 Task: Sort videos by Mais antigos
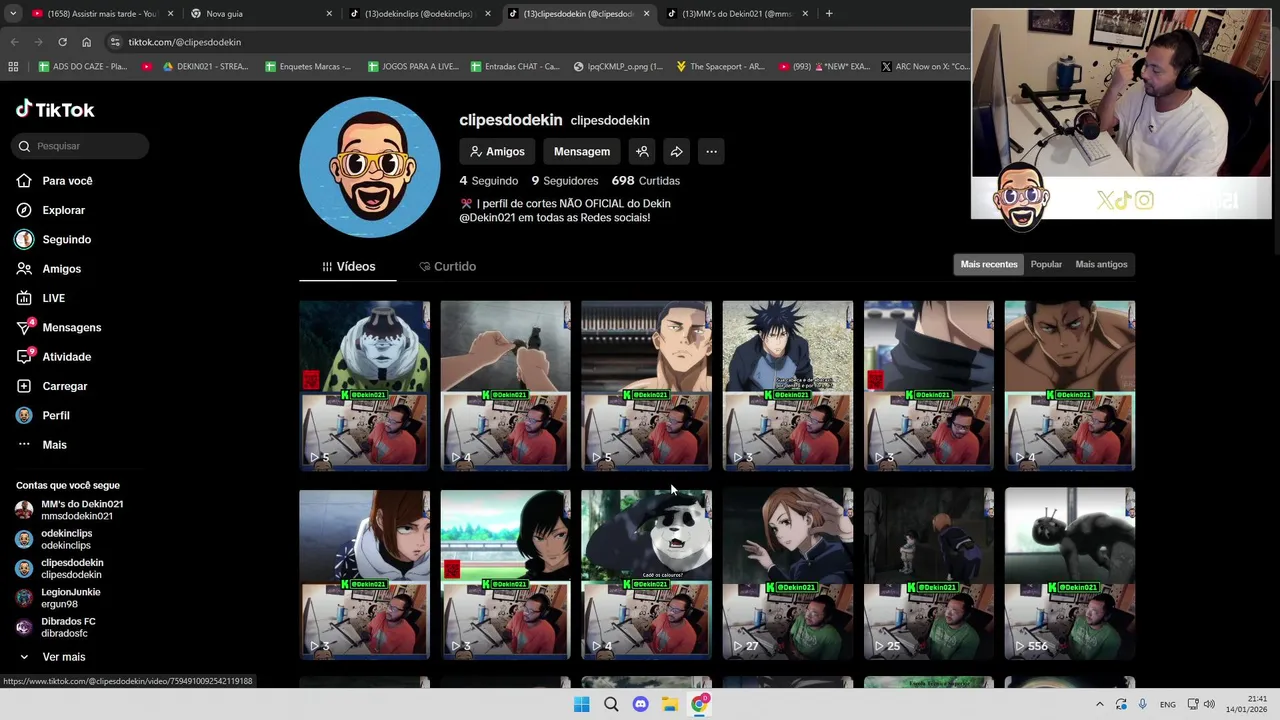[1101, 264]
